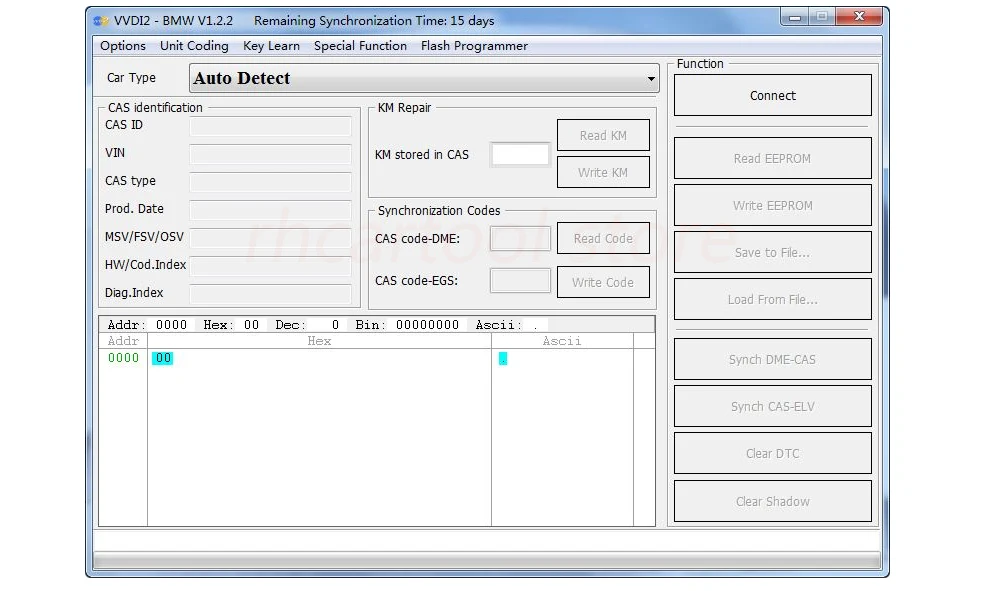Click the Prod. Date field

tap(270, 210)
